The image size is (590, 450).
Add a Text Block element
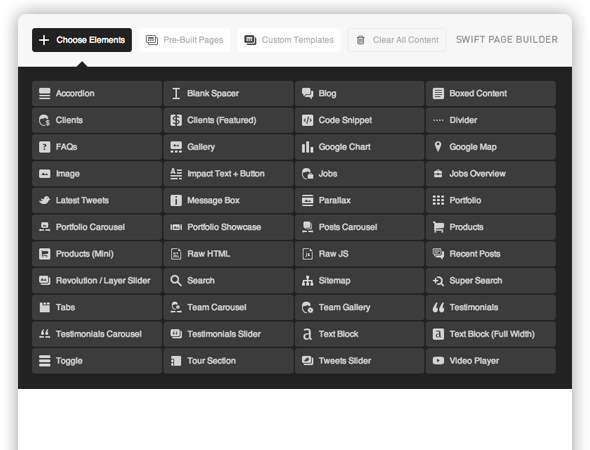click(359, 334)
